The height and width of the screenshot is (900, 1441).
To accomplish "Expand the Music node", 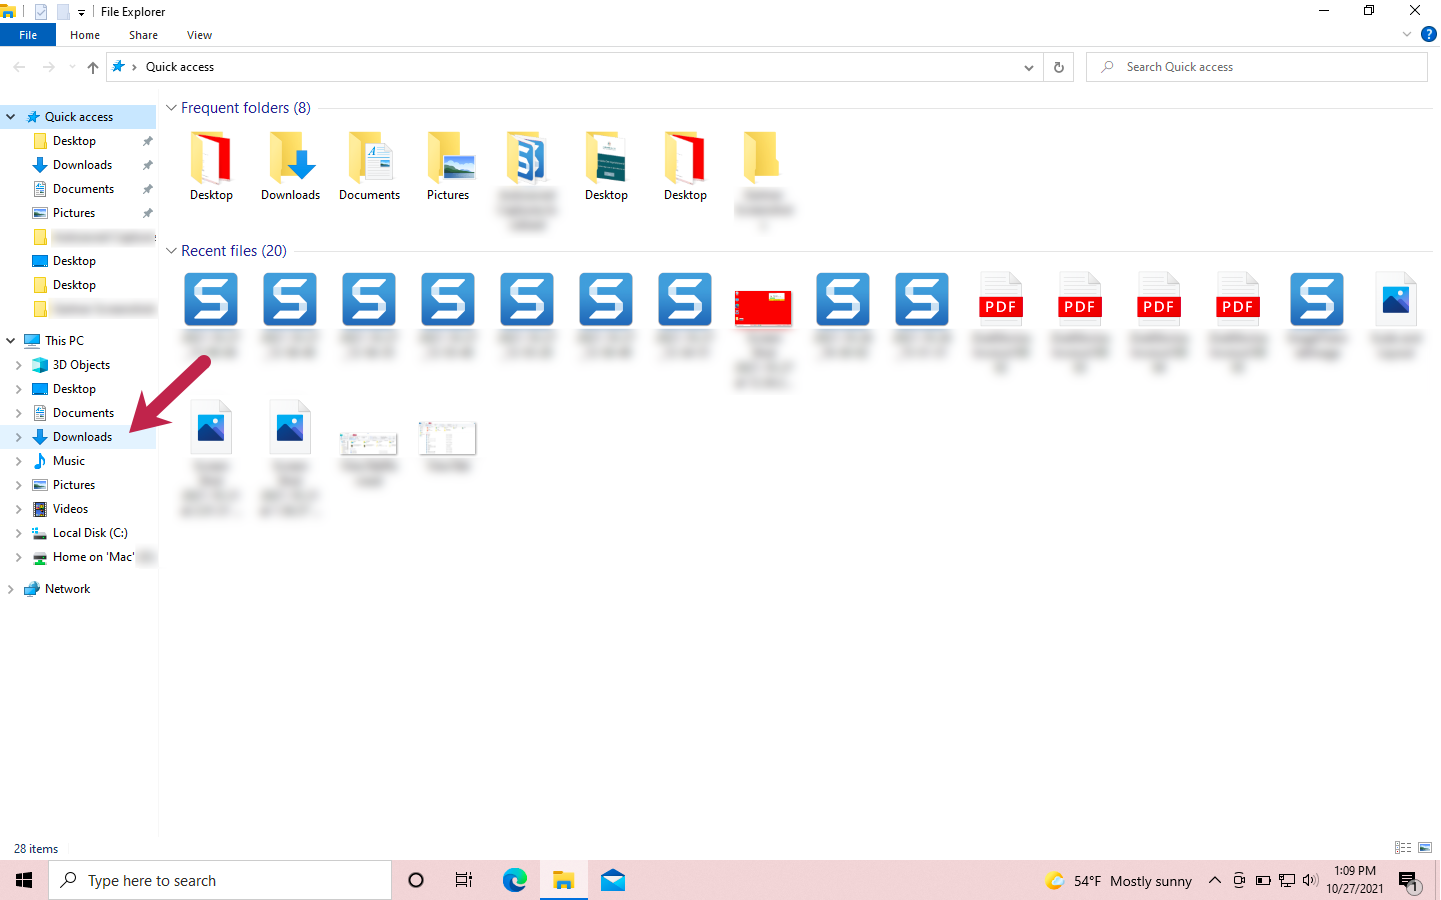I will pos(18,461).
